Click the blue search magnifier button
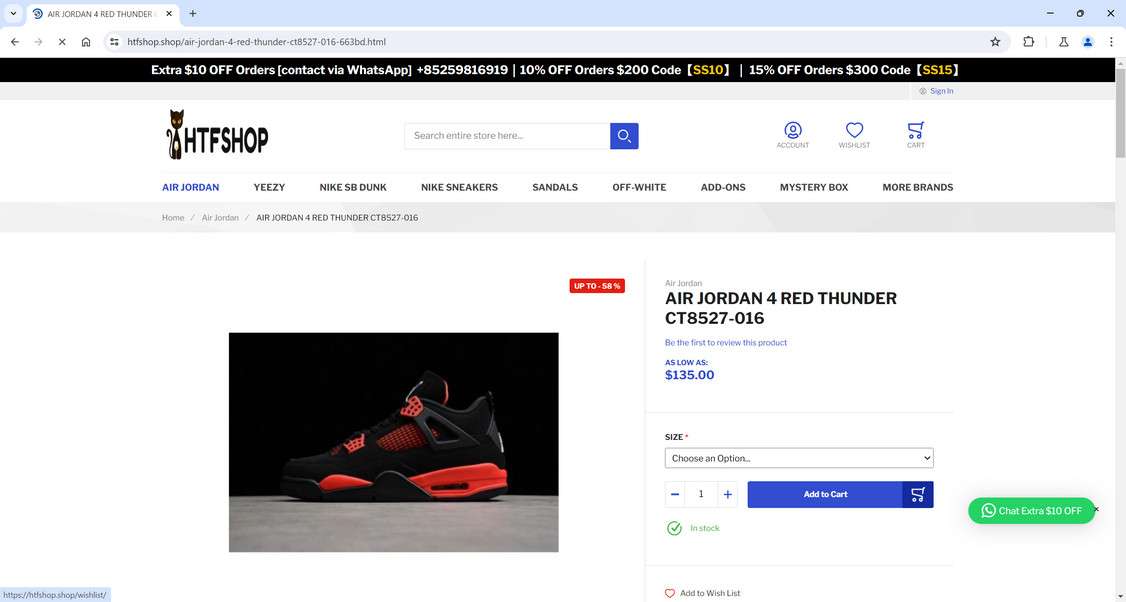1126x602 pixels. (624, 136)
